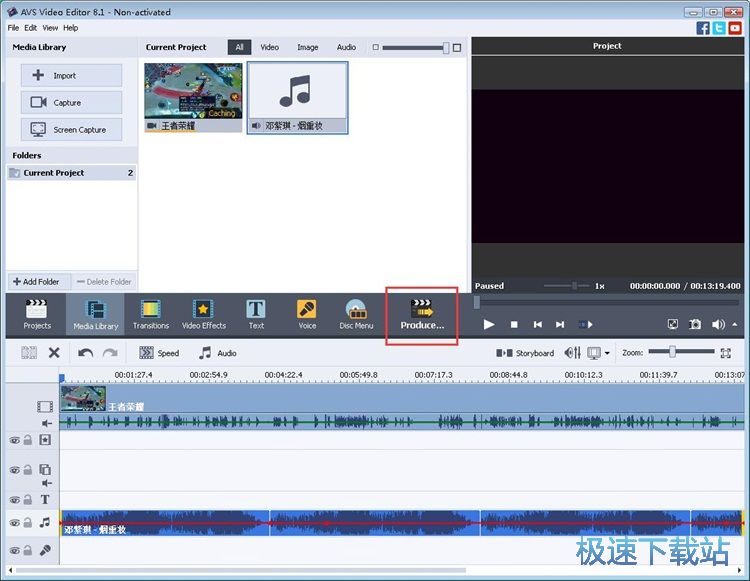Viewport: 750px width, 581px height.
Task: Go to the previous frame
Action: [x=538, y=324]
